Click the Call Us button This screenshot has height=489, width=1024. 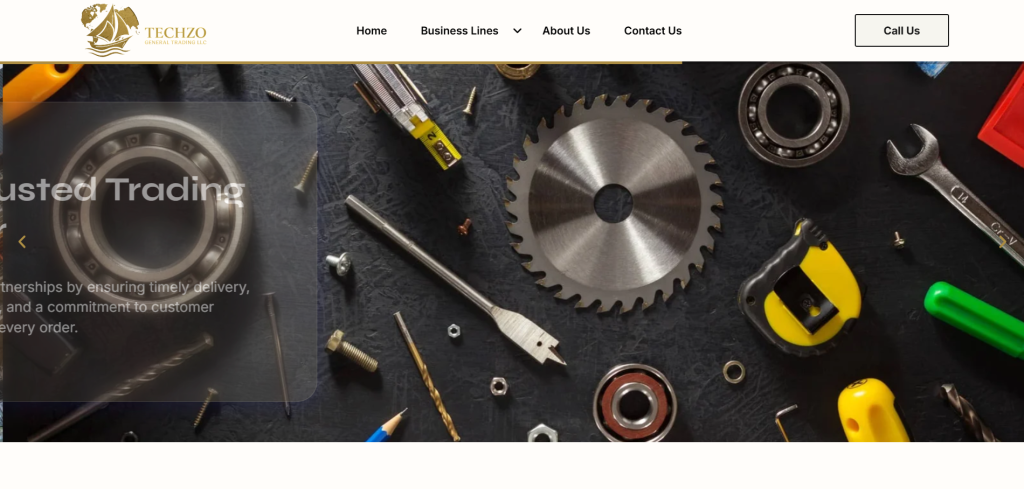901,31
